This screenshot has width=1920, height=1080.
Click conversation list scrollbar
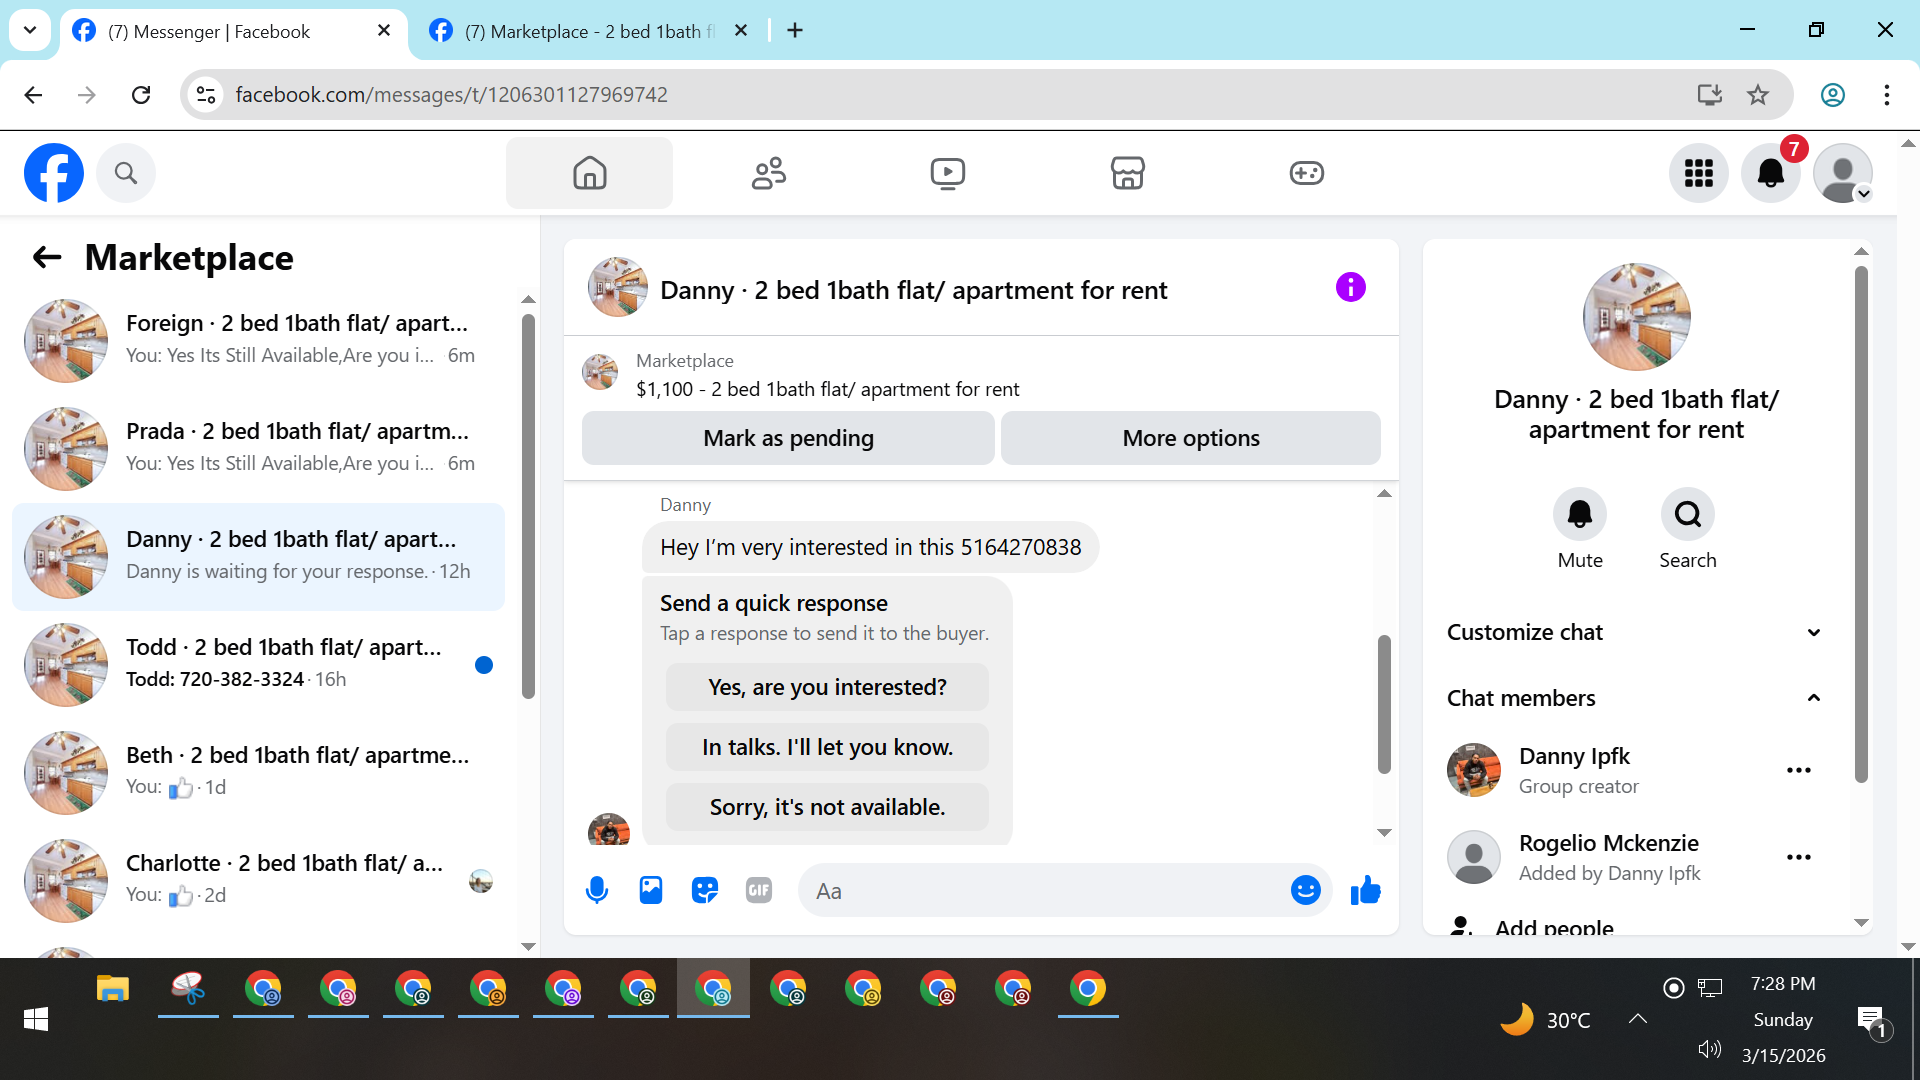(x=528, y=506)
